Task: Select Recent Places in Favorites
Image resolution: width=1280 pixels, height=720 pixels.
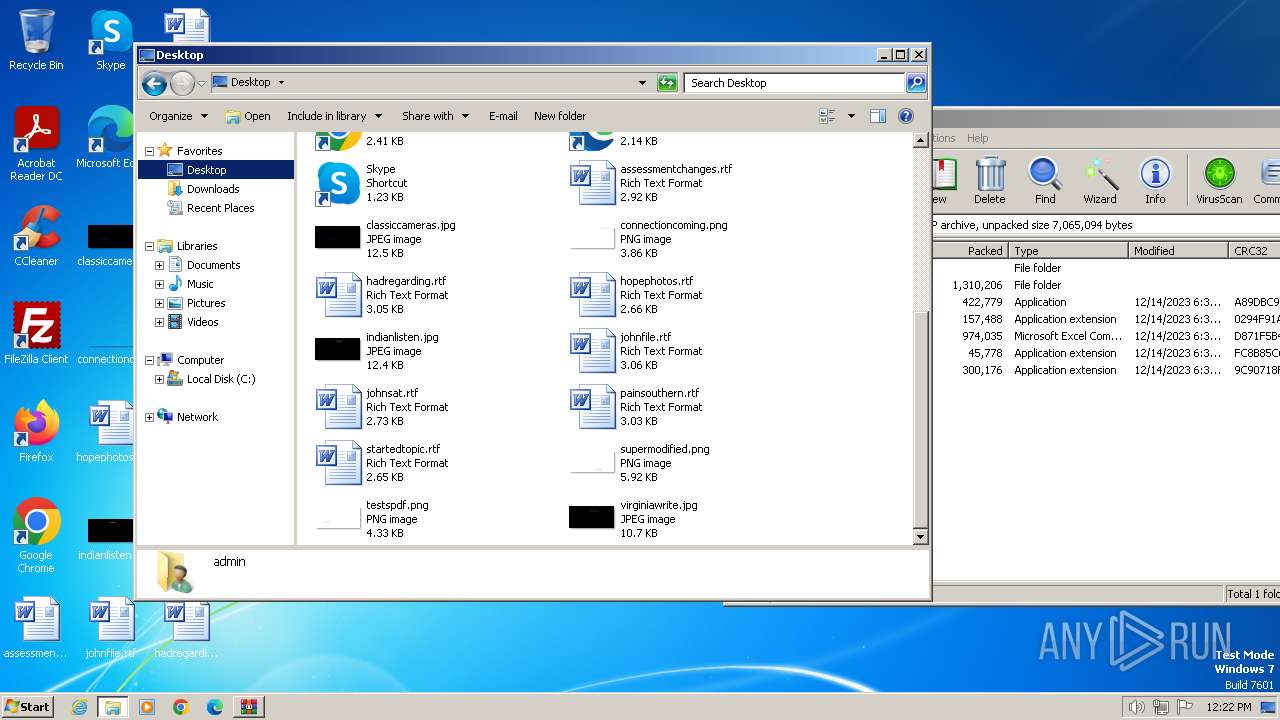Action: (x=220, y=208)
